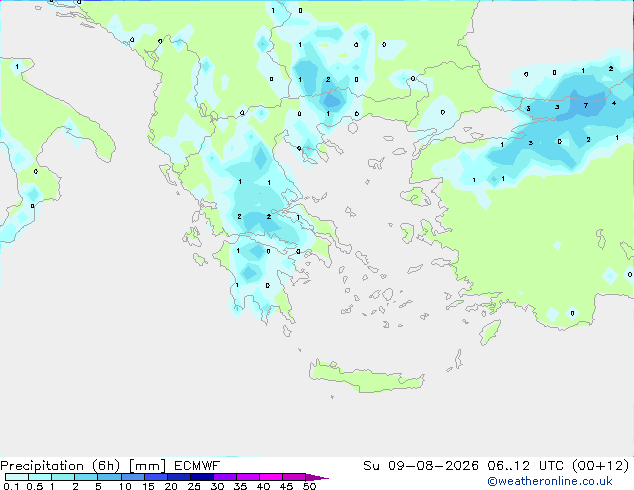Click the legend tick label "0.1"
Viewport: 634px width, 490px height.
11,486
